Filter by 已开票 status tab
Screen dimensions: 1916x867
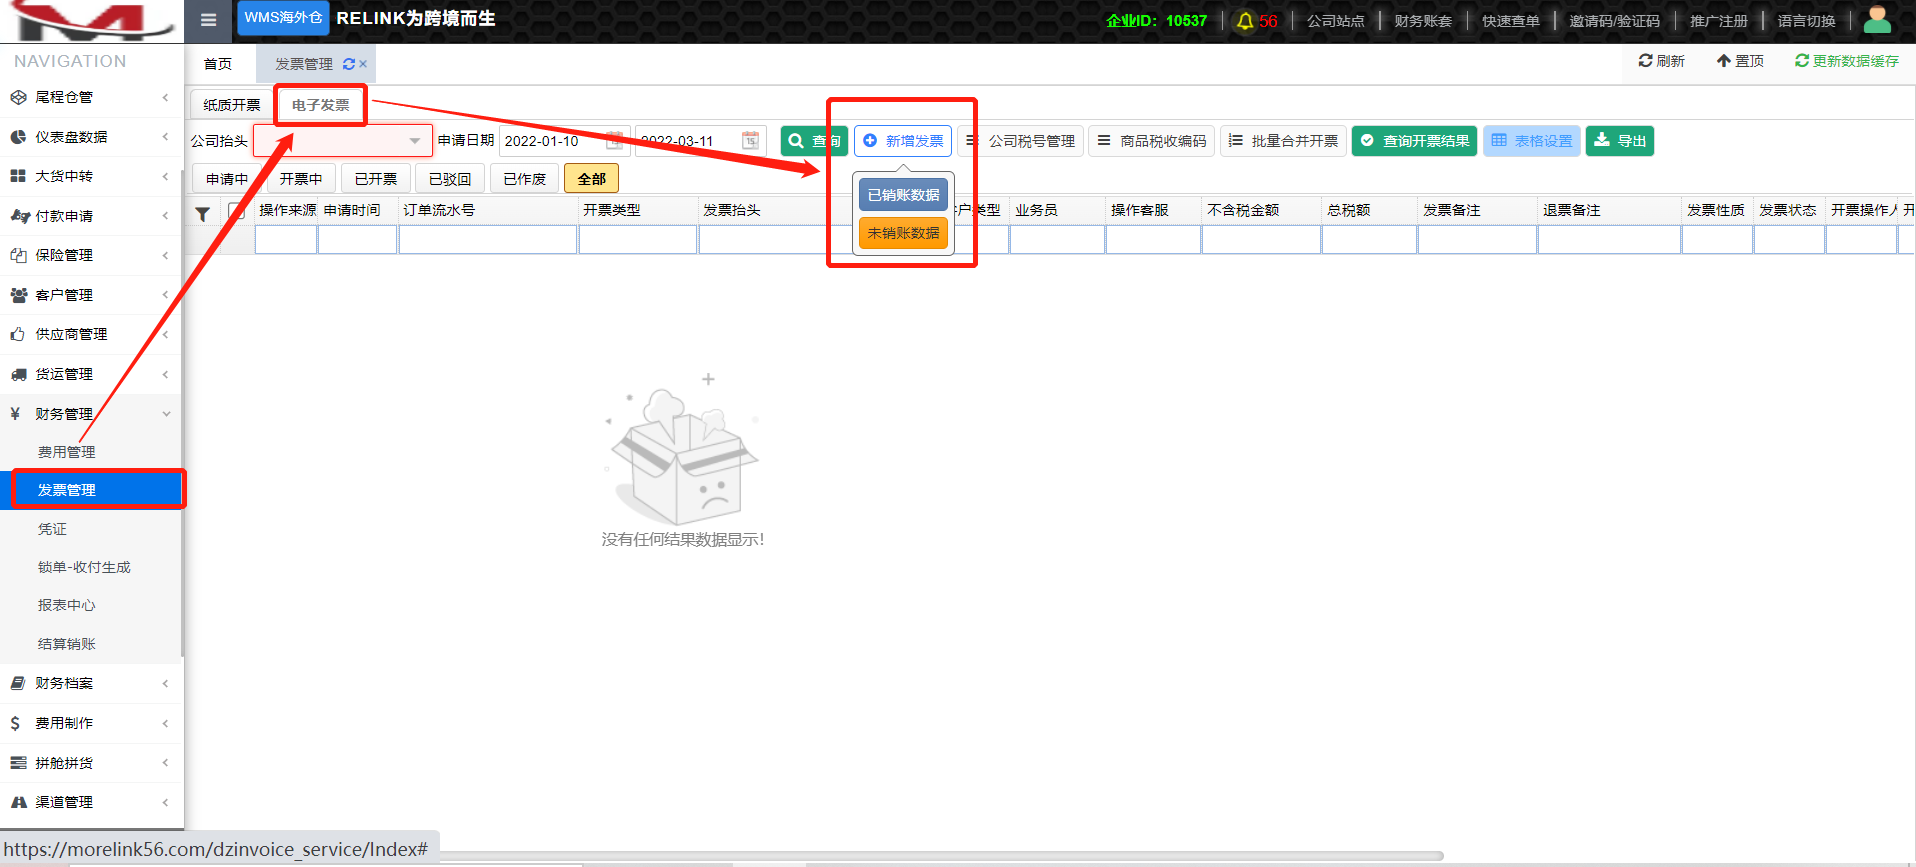coord(376,179)
